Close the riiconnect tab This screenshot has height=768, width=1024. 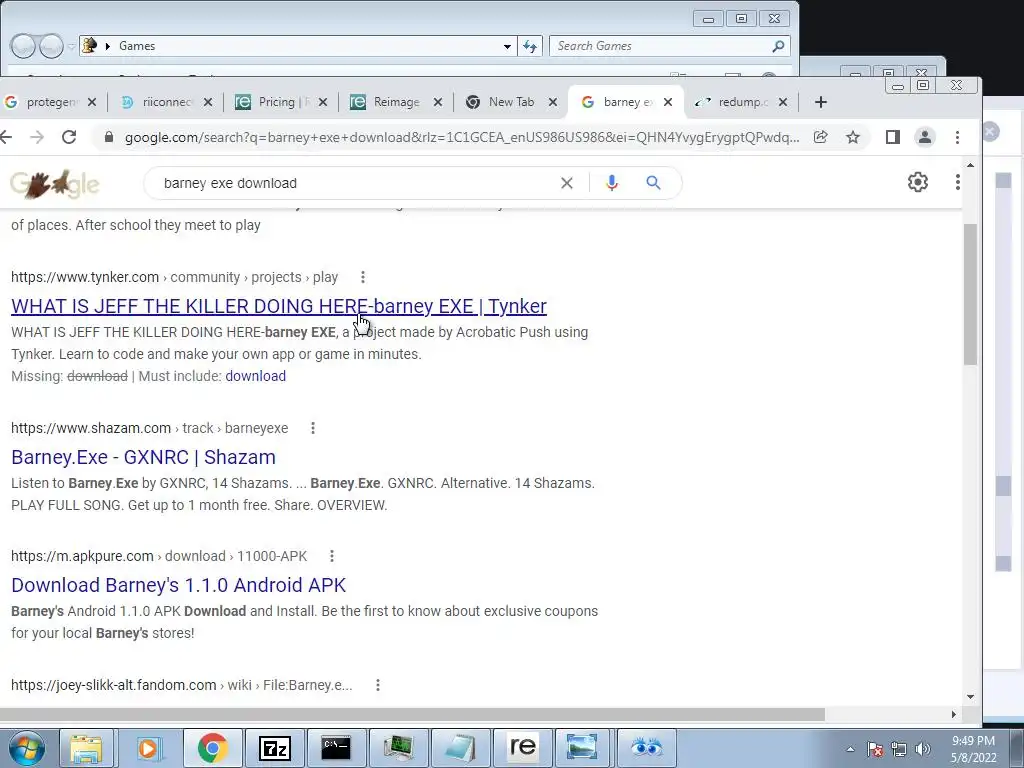[x=208, y=103]
